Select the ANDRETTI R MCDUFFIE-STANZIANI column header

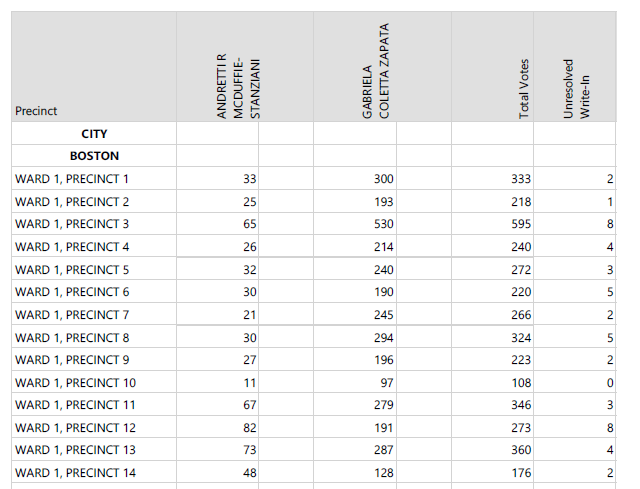pyautogui.click(x=238, y=86)
